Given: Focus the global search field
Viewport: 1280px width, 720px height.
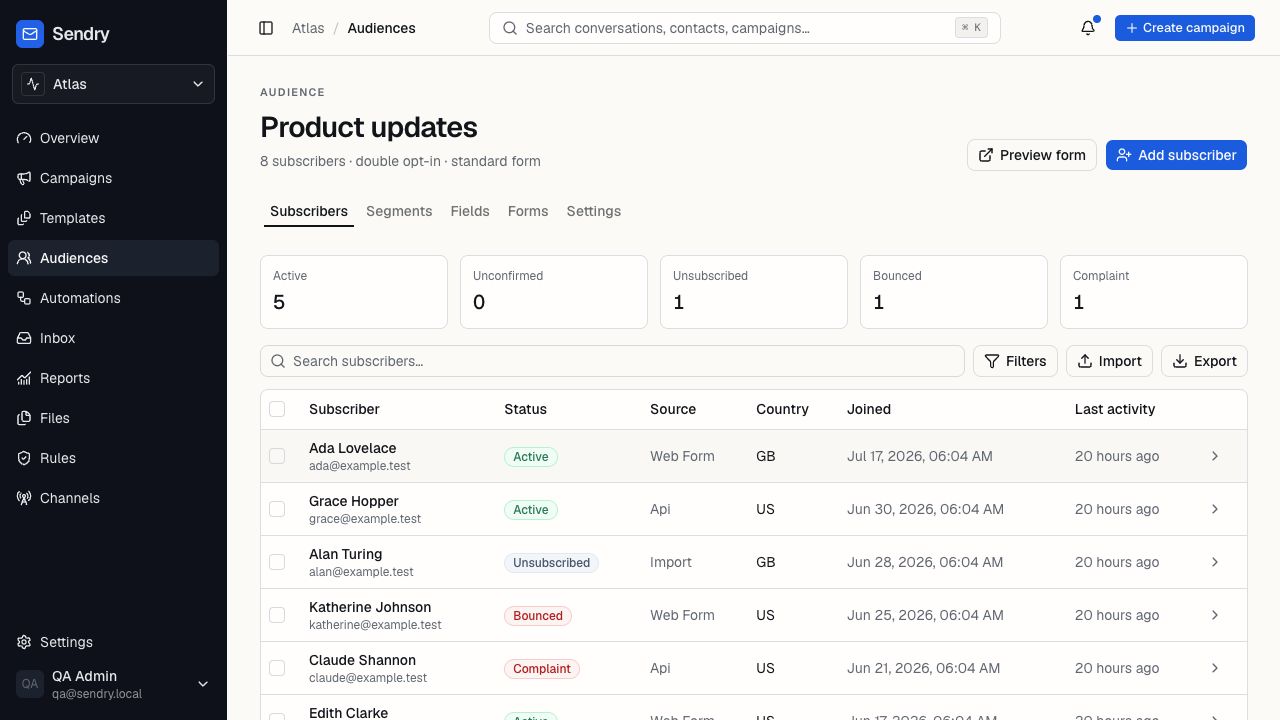Looking at the screenshot, I should pyautogui.click(x=745, y=28).
